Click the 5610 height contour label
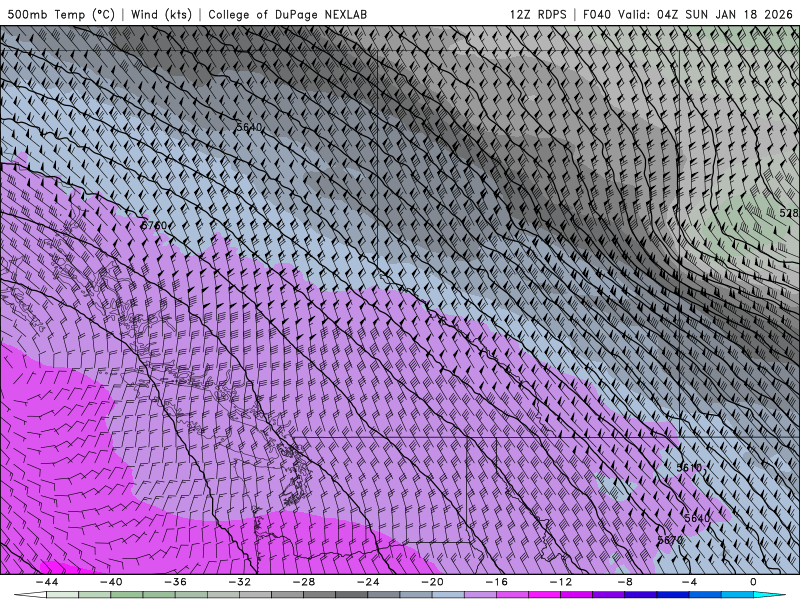The height and width of the screenshot is (600, 800). (689, 467)
